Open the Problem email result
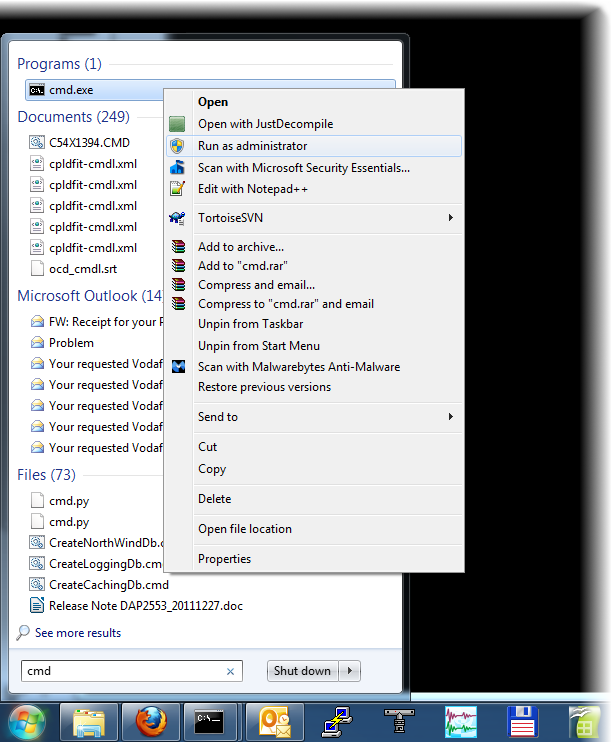The image size is (612, 742). point(71,343)
